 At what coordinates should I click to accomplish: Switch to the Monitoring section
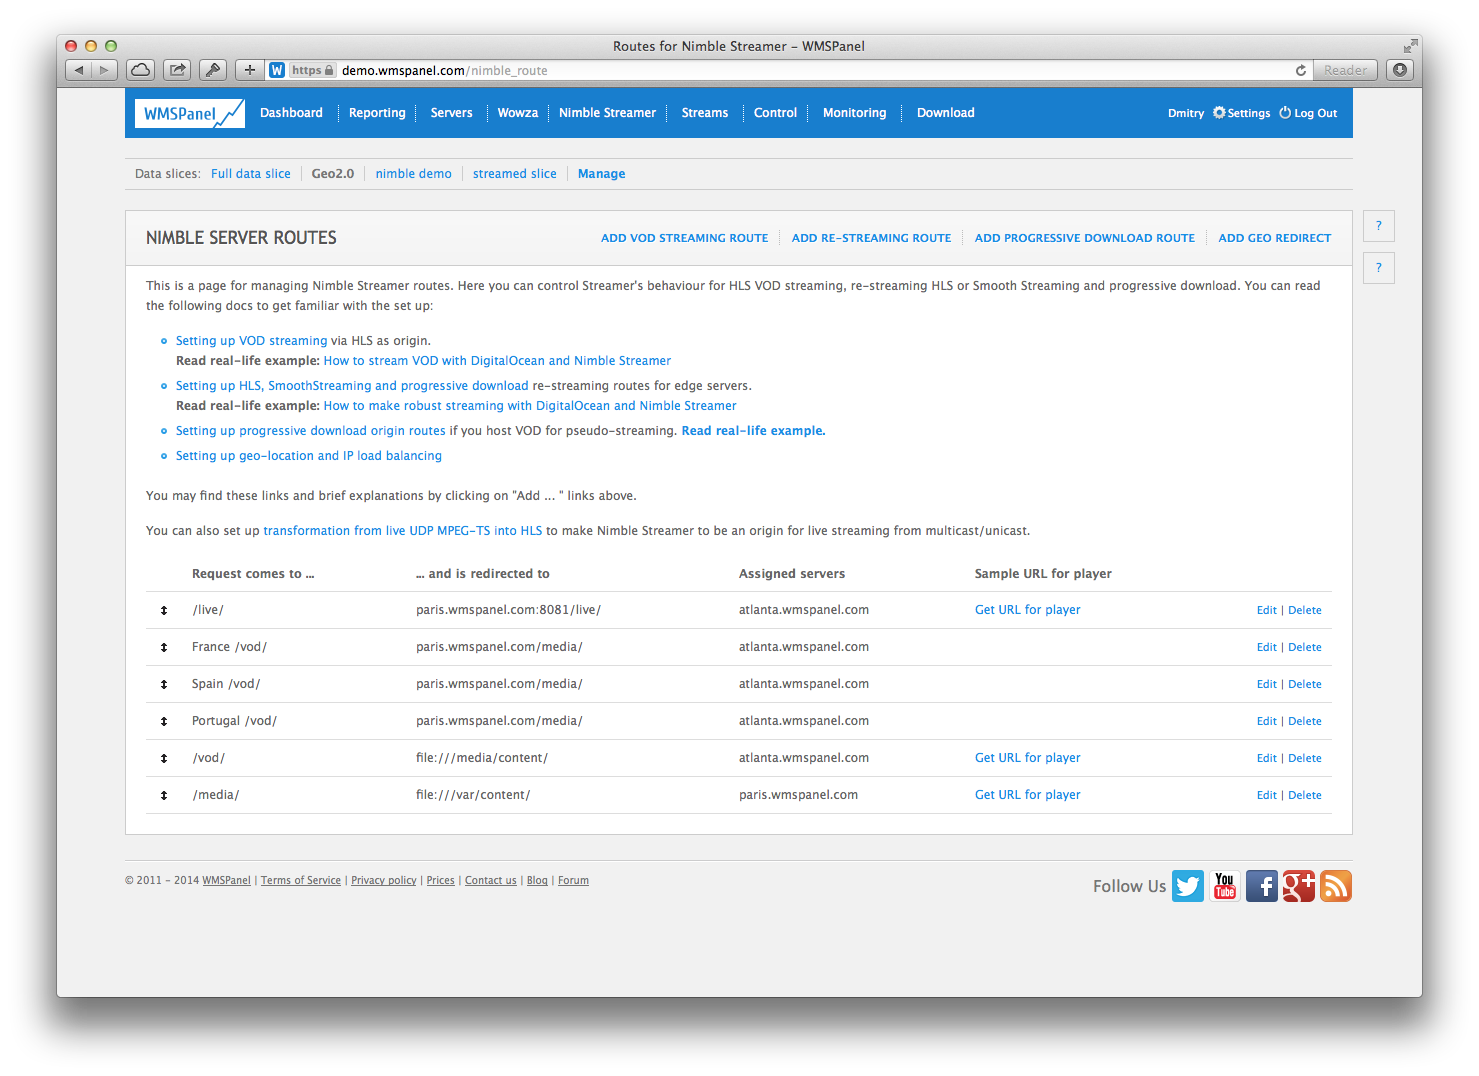coord(853,112)
